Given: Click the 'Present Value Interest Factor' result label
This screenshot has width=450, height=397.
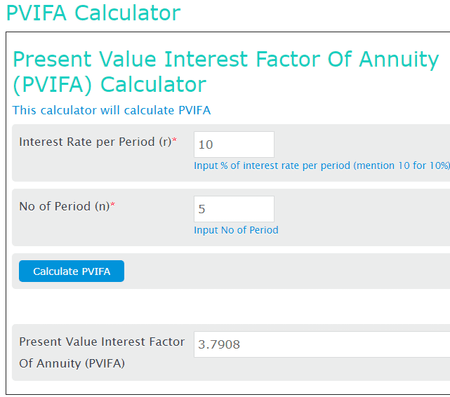Looking at the screenshot, I should click(x=102, y=342).
